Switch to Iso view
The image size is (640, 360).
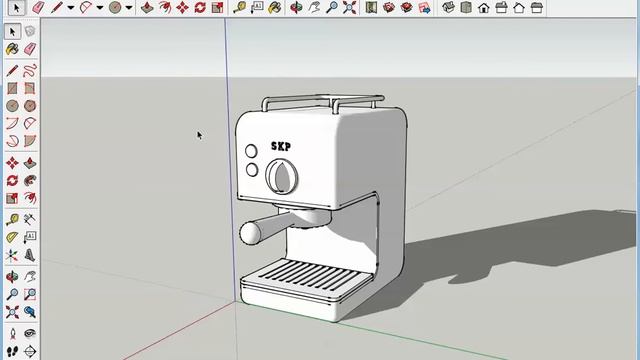(x=449, y=7)
